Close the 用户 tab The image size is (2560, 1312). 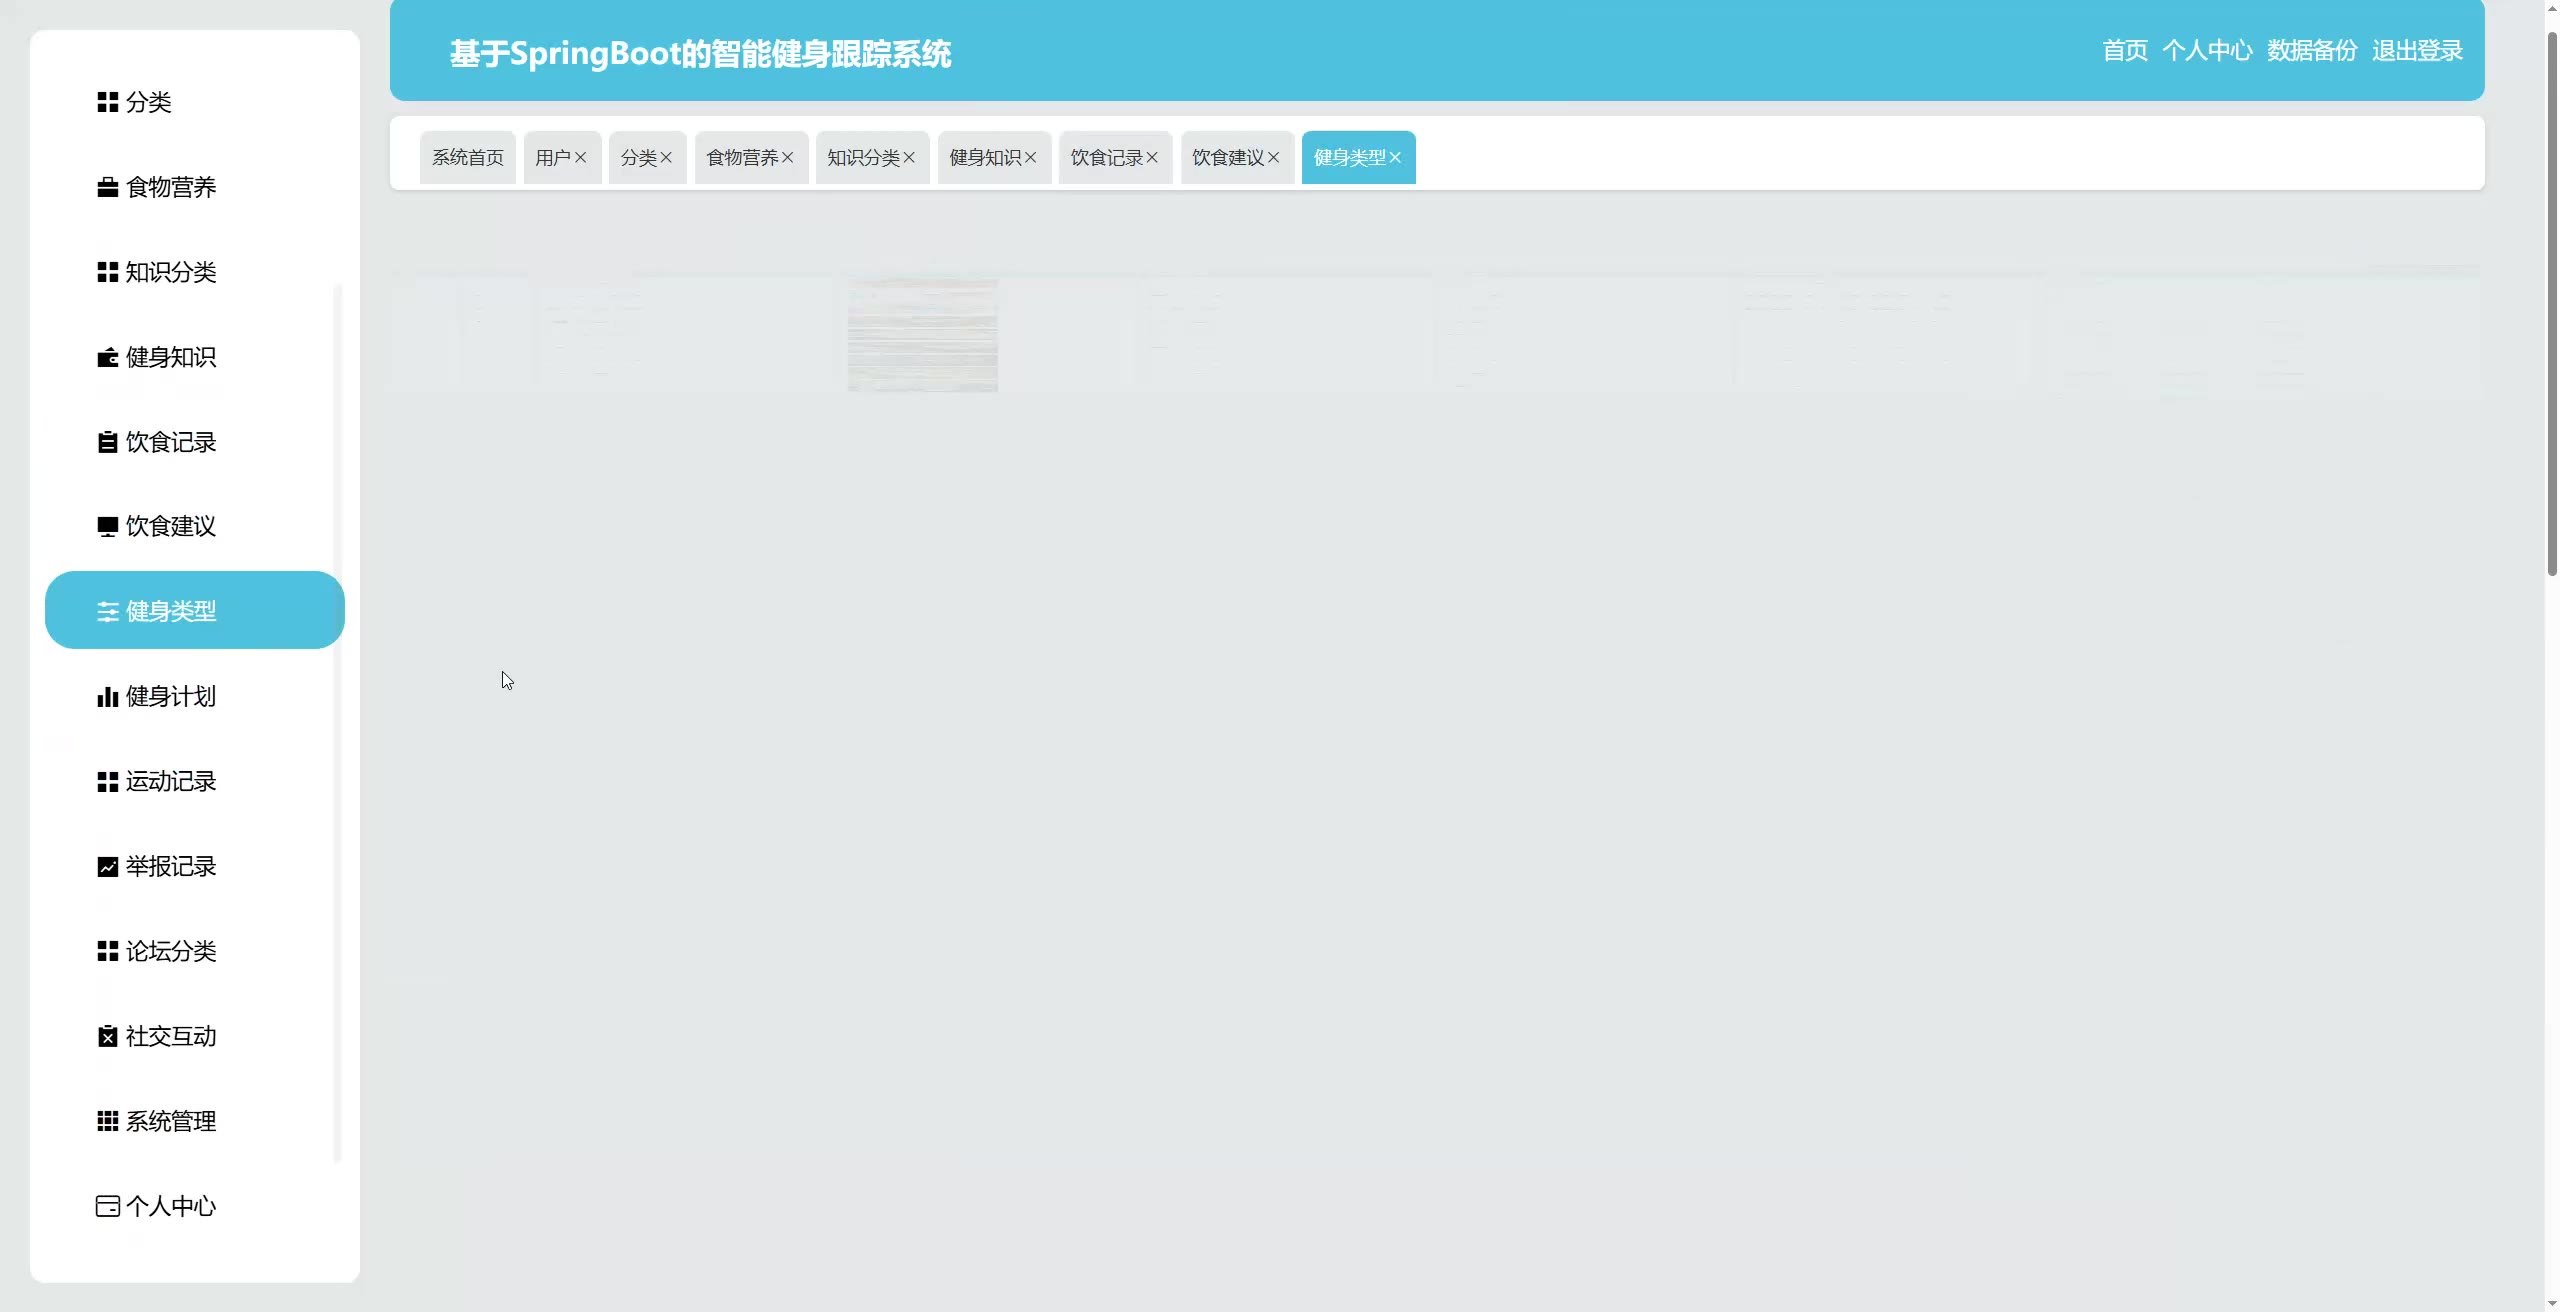(x=581, y=158)
